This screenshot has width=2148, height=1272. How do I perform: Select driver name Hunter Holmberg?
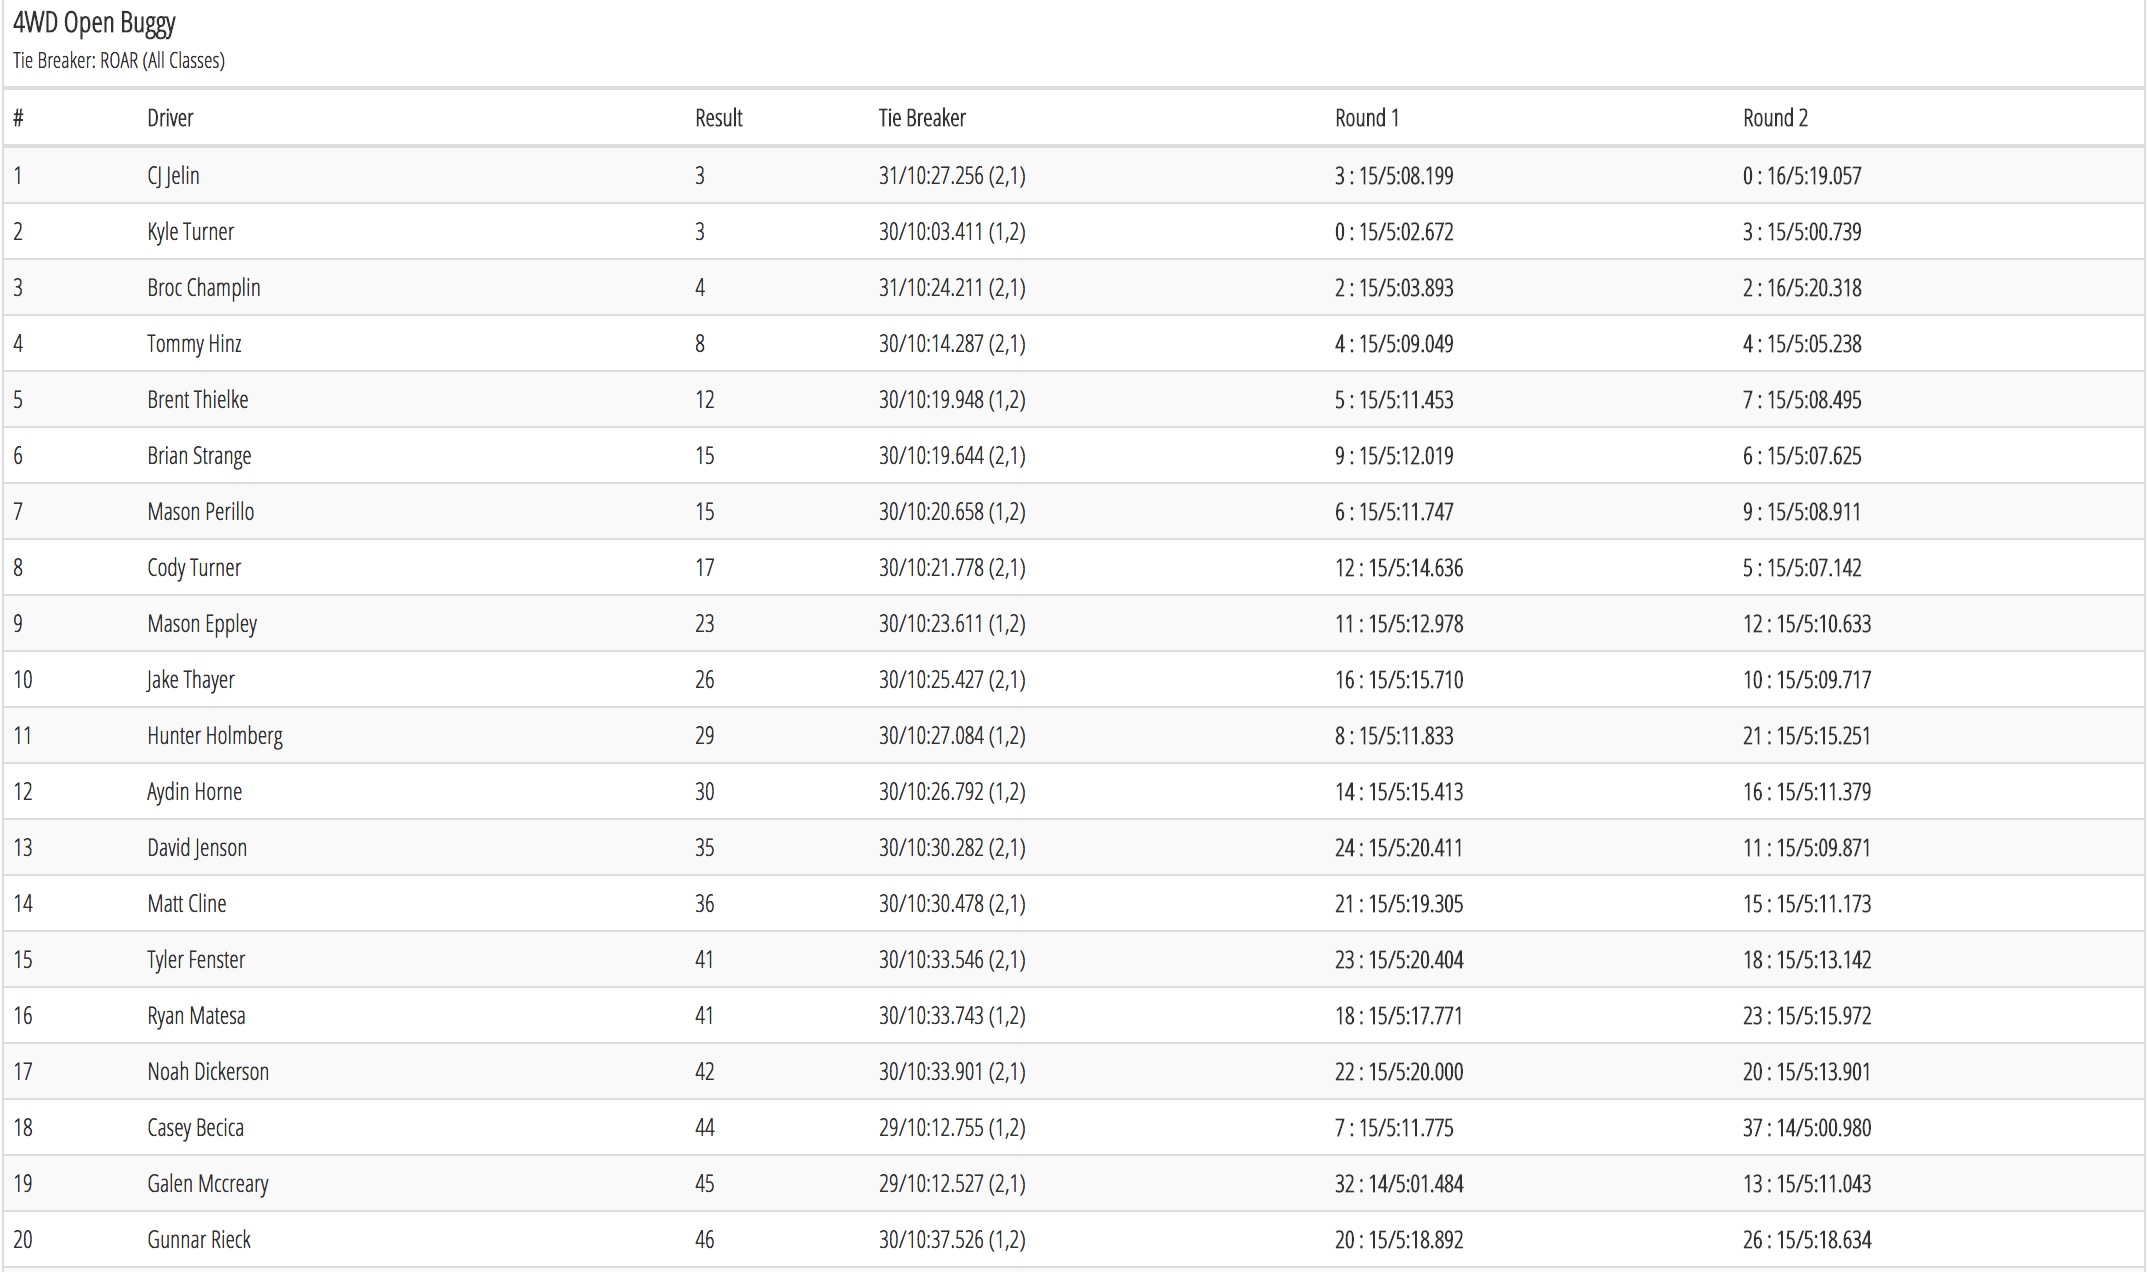pos(215,736)
